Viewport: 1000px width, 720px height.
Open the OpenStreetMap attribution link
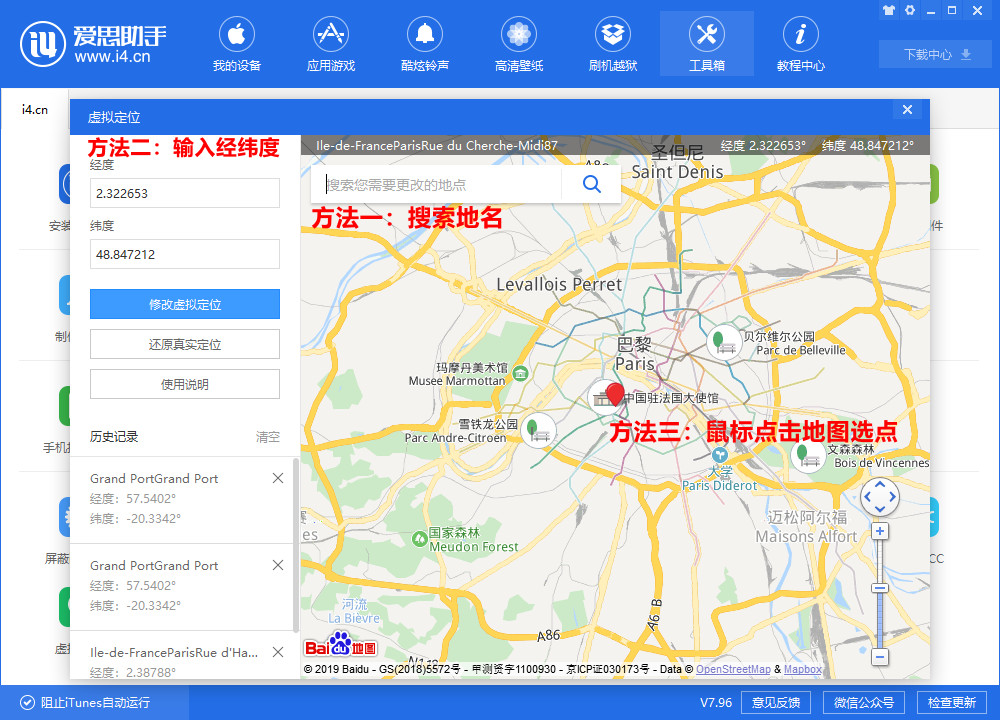coord(733,668)
